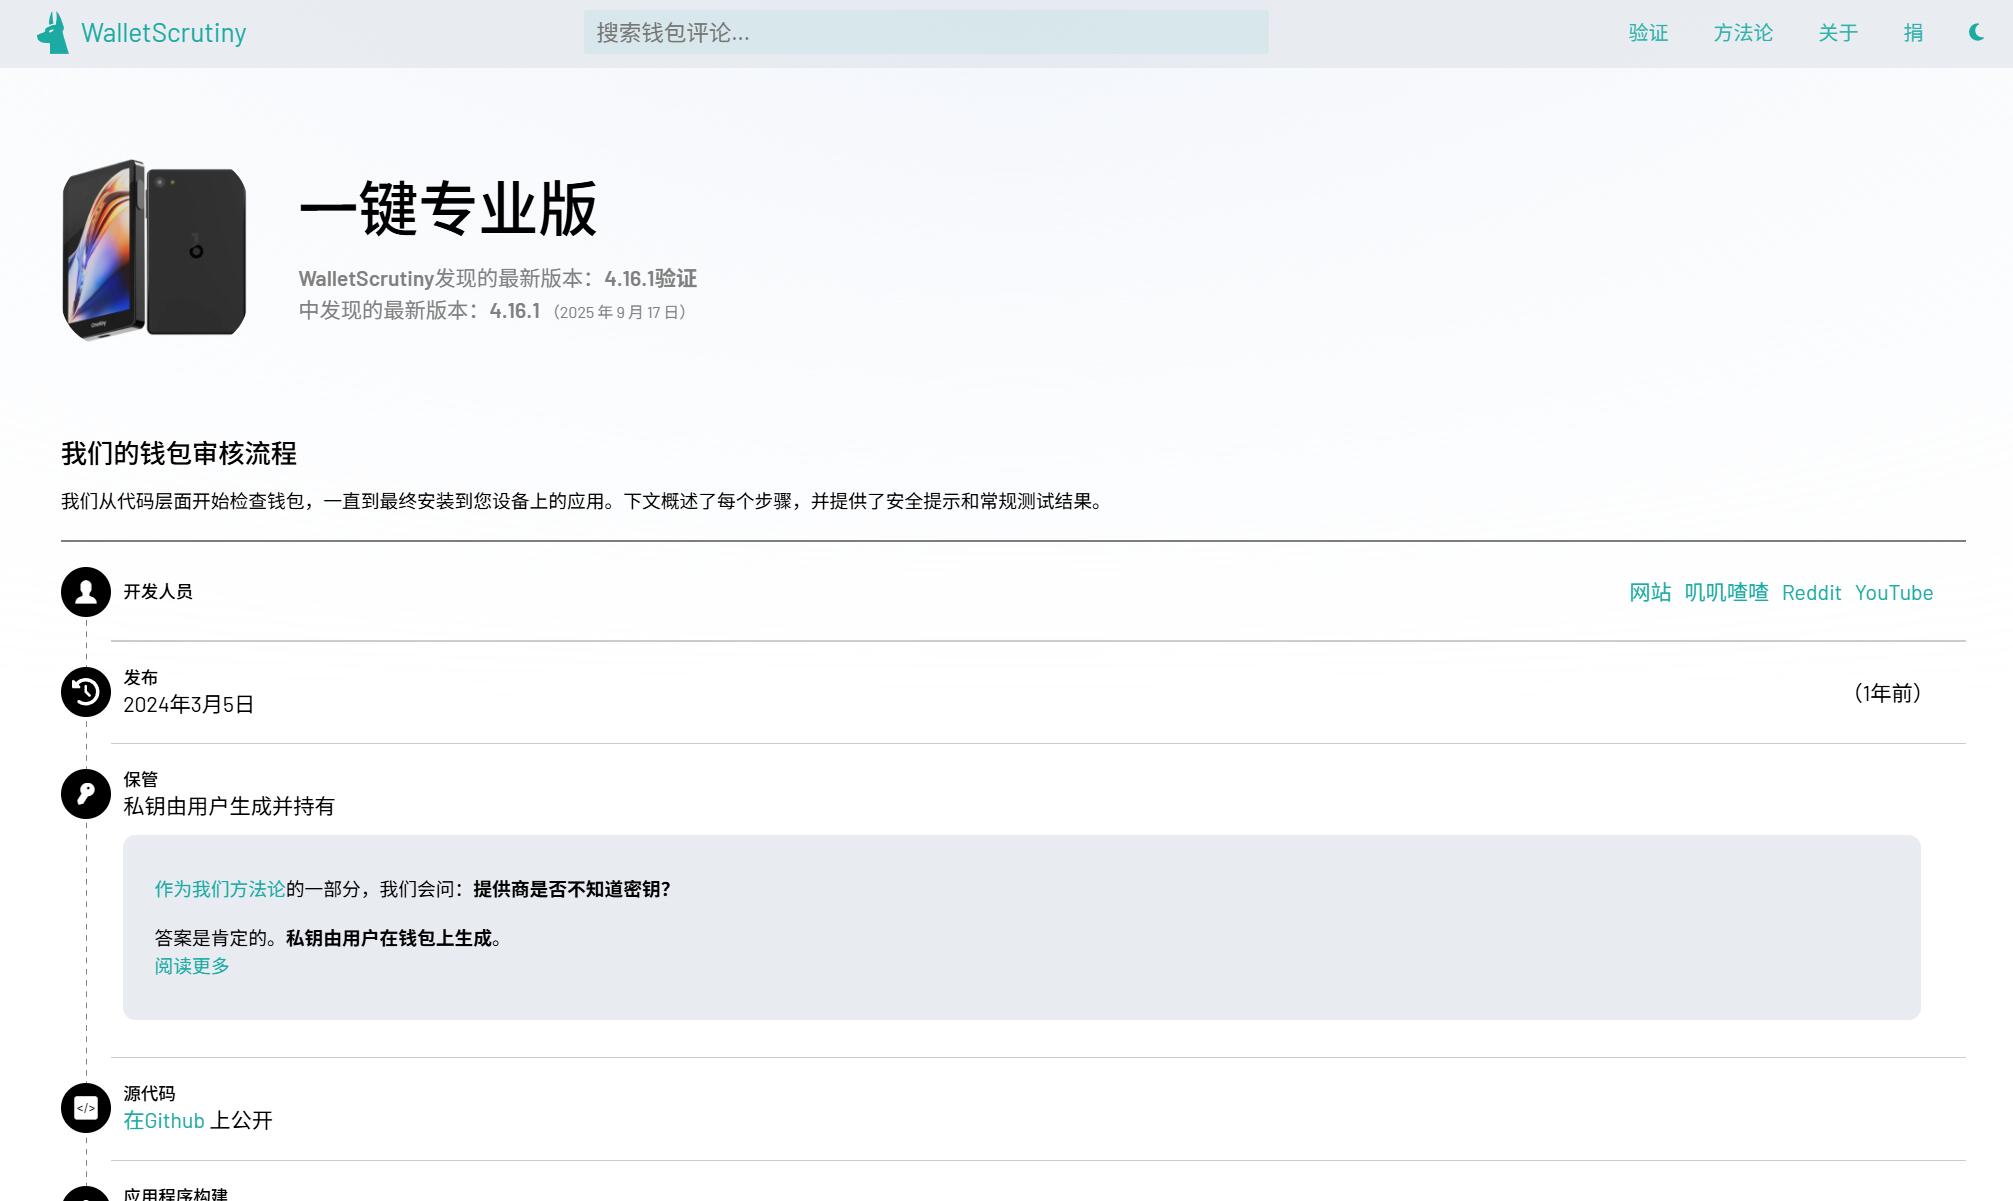This screenshot has height=1201, width=2013.
Task: Click the OneKey Pro device image
Action: pos(154,250)
